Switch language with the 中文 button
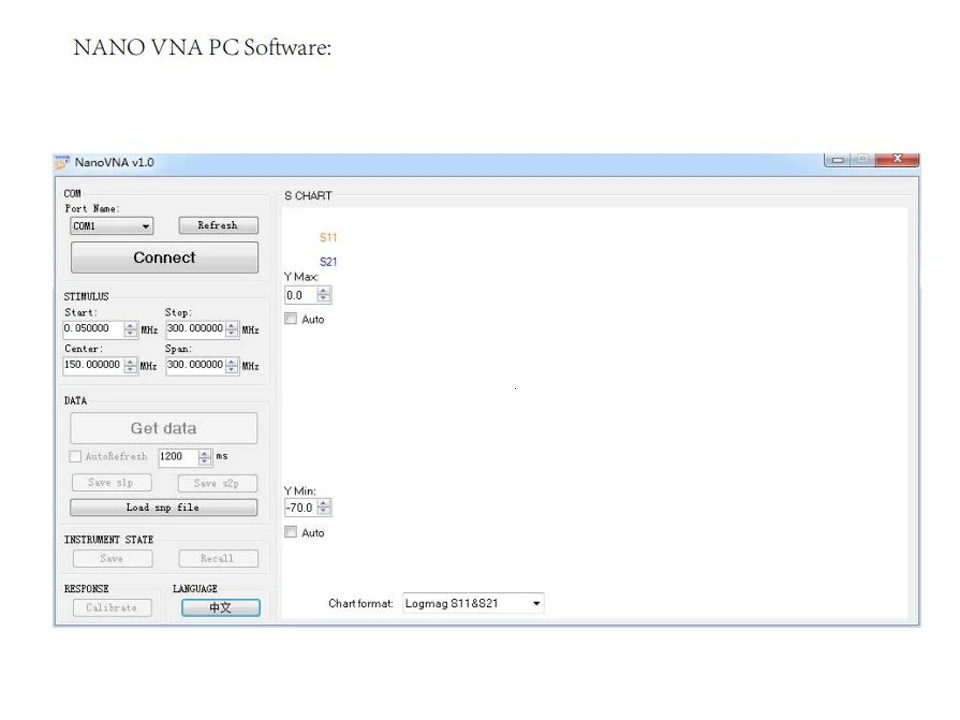This screenshot has height=720, width=960. click(220, 607)
